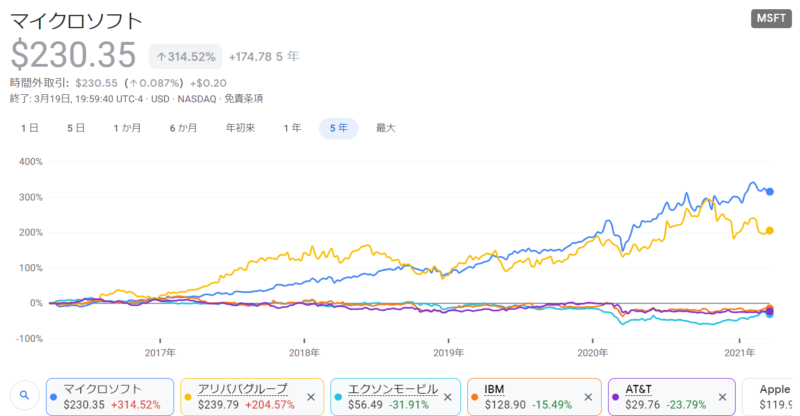
Task: Click the 100% y-axis label
Action: click(x=31, y=268)
